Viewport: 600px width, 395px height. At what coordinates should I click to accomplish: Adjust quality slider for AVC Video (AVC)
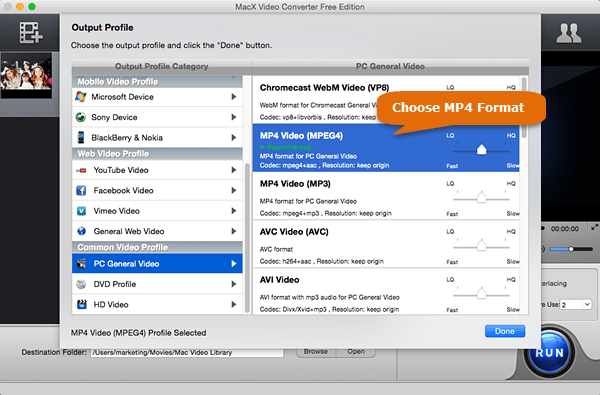(481, 246)
